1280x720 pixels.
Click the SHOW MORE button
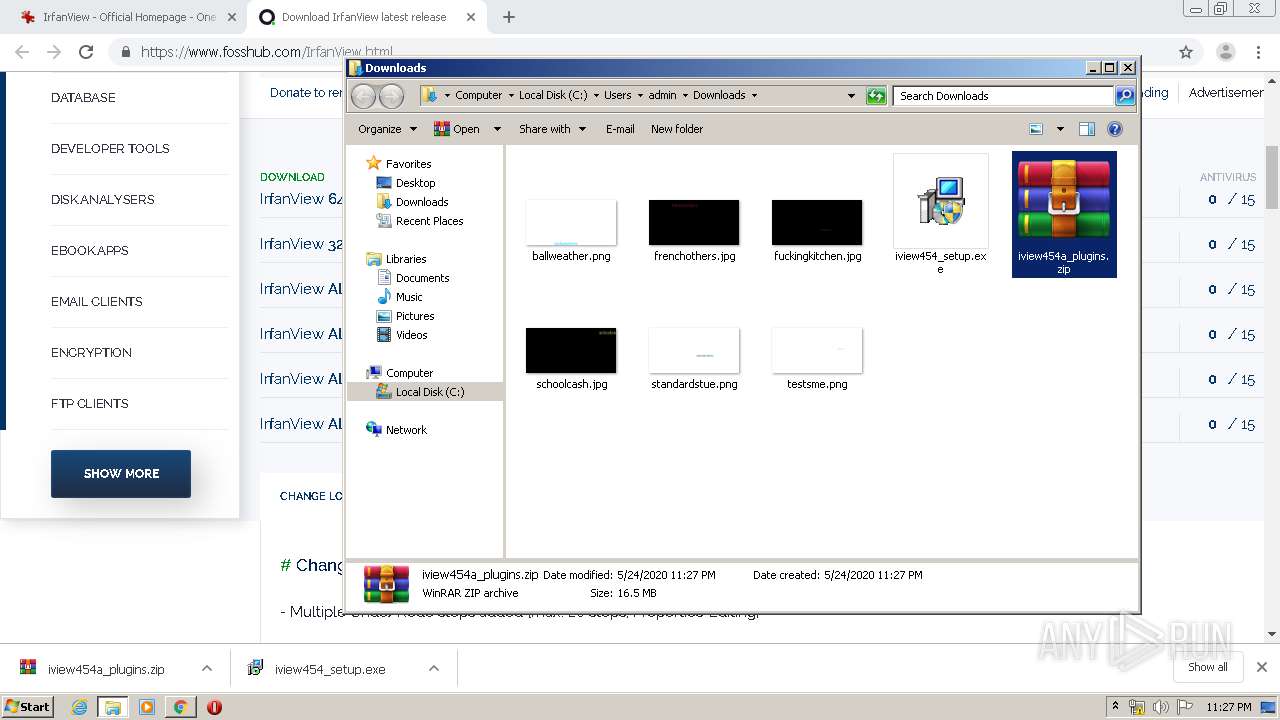[x=121, y=474]
